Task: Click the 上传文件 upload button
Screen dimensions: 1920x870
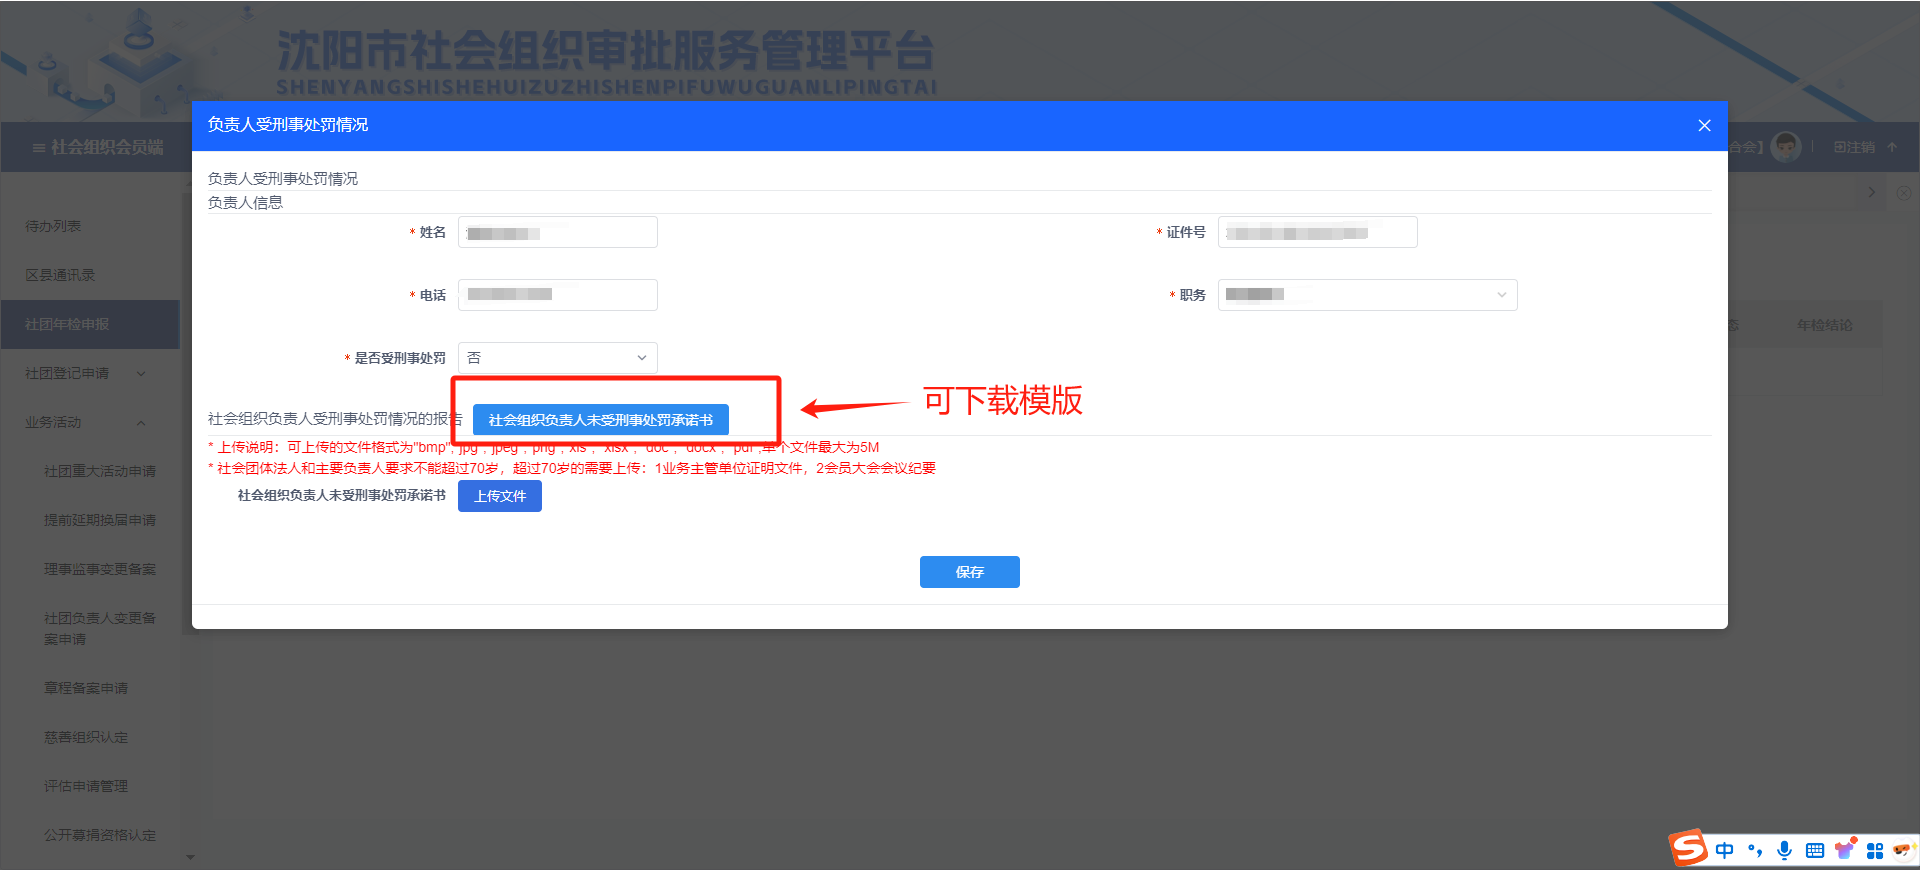Action: point(500,496)
